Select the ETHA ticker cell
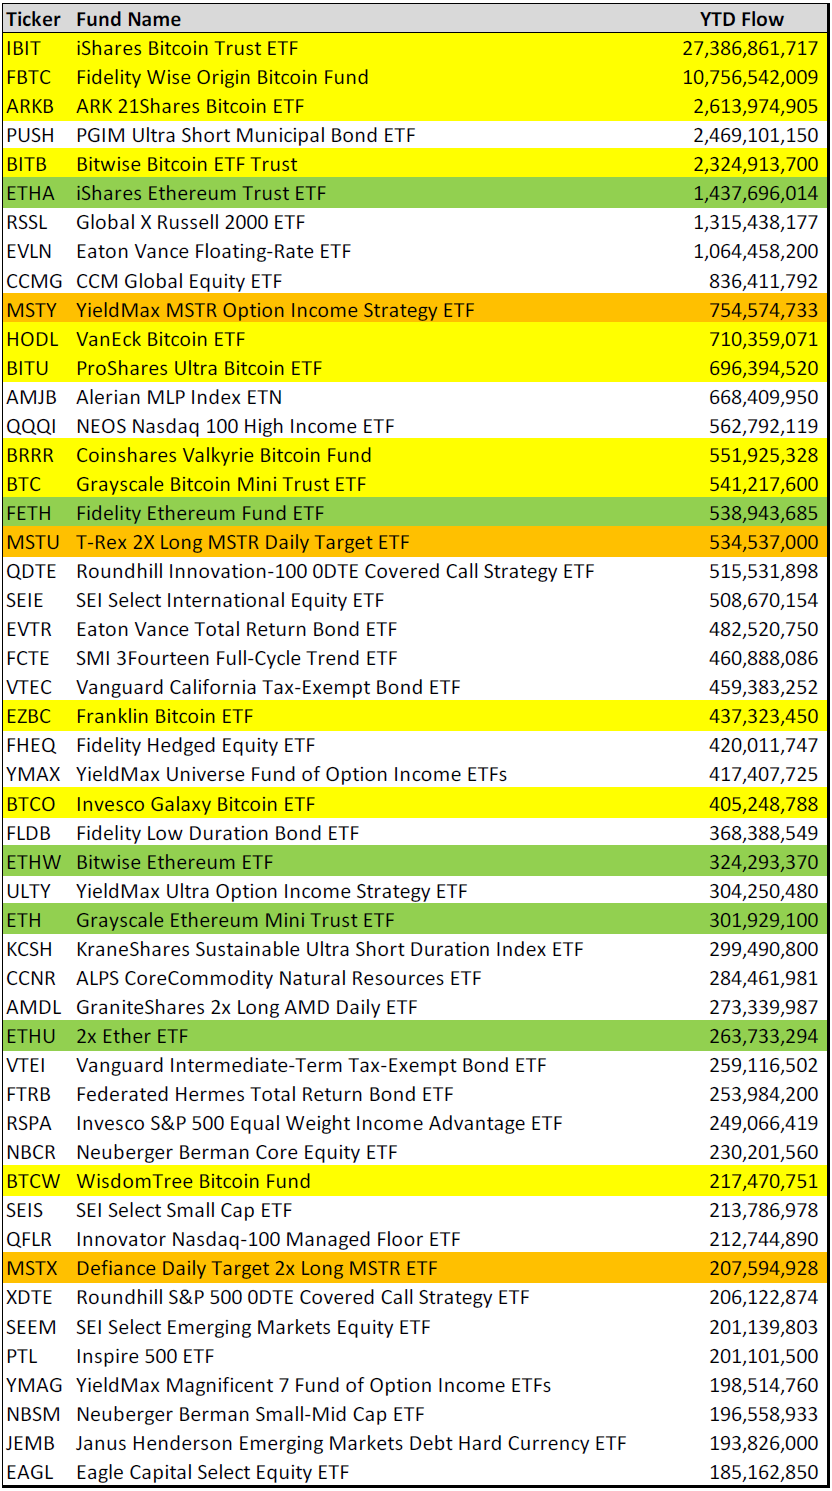This screenshot has height=1491, width=832. click(x=28, y=193)
